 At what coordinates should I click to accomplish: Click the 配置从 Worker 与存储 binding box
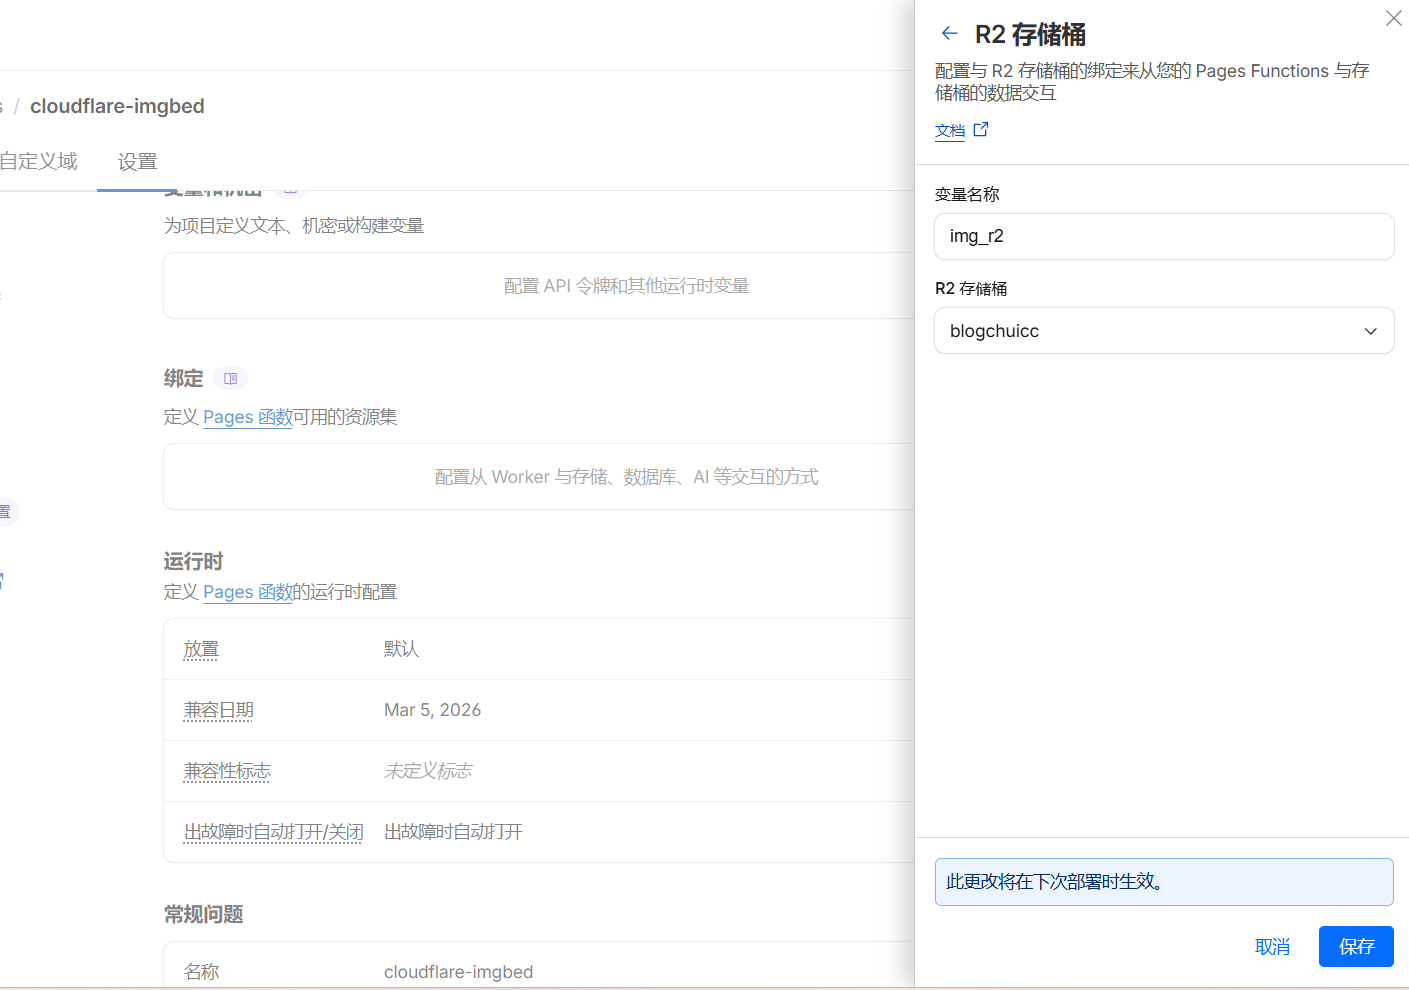tap(626, 477)
